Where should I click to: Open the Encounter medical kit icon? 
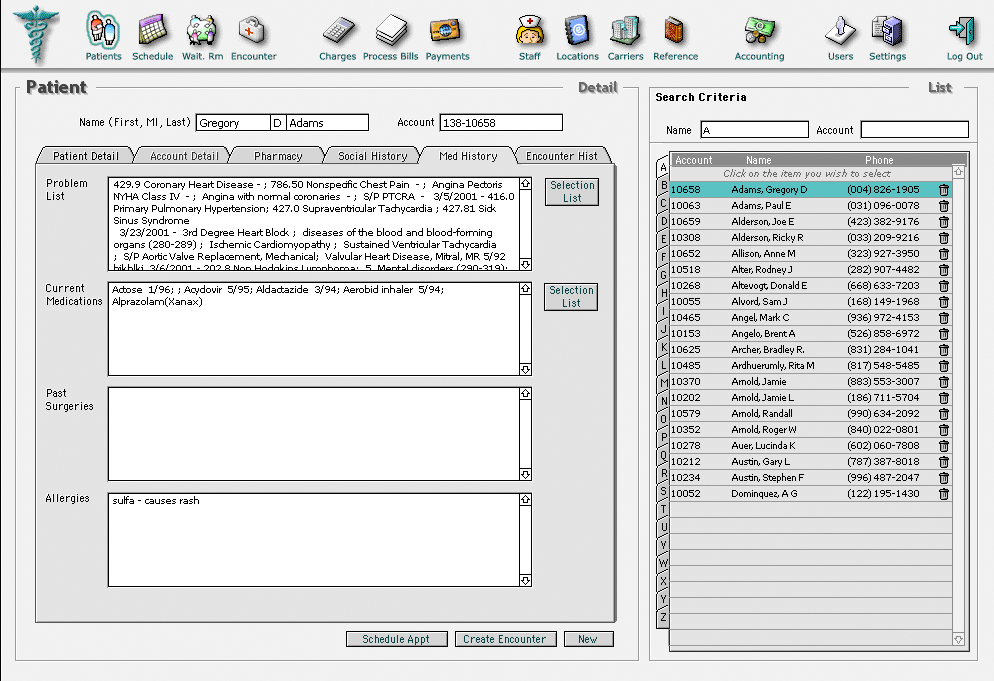(253, 30)
